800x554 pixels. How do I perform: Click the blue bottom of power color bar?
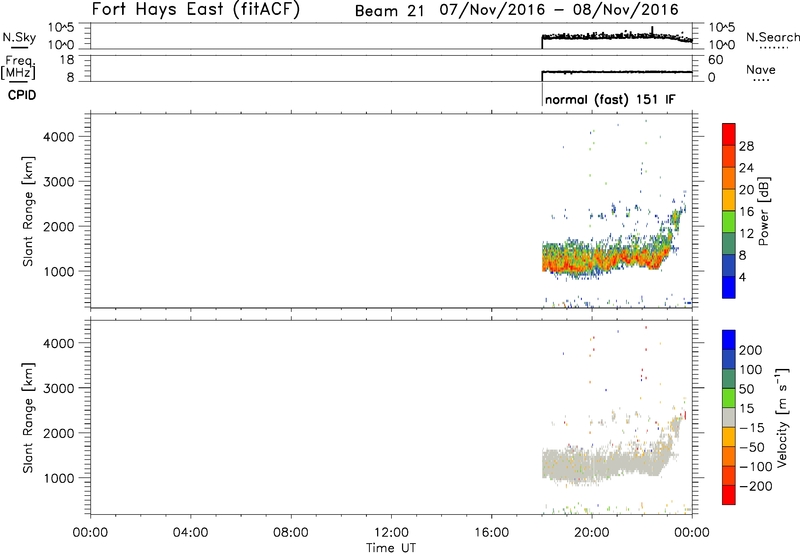click(729, 287)
